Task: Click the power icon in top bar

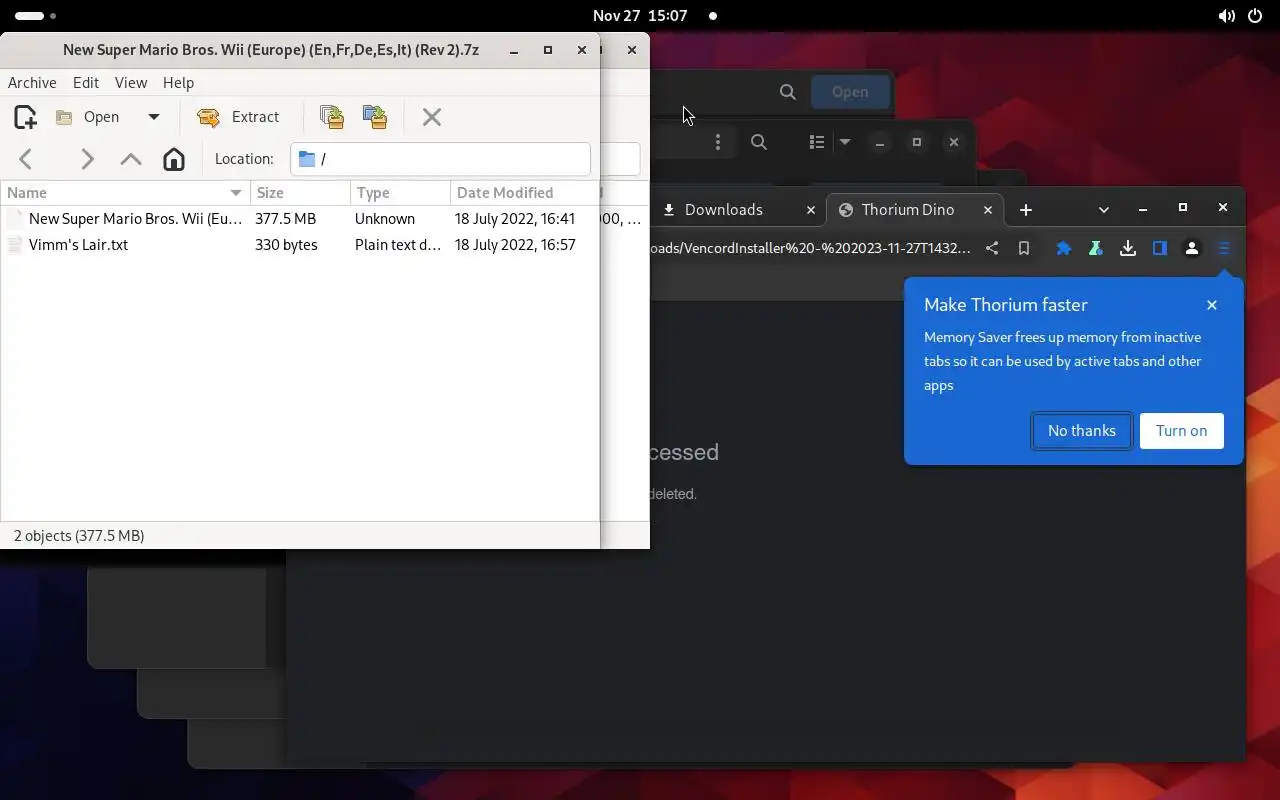Action: coord(1255,16)
